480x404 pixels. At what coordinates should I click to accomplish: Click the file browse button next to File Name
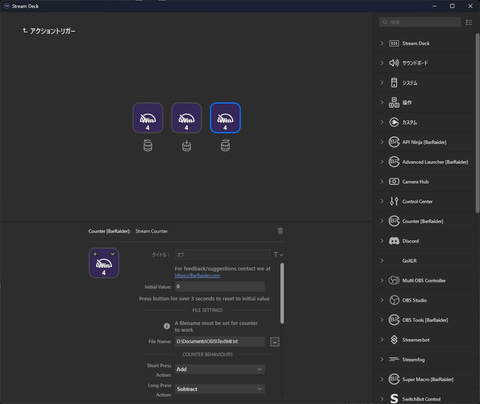point(275,342)
